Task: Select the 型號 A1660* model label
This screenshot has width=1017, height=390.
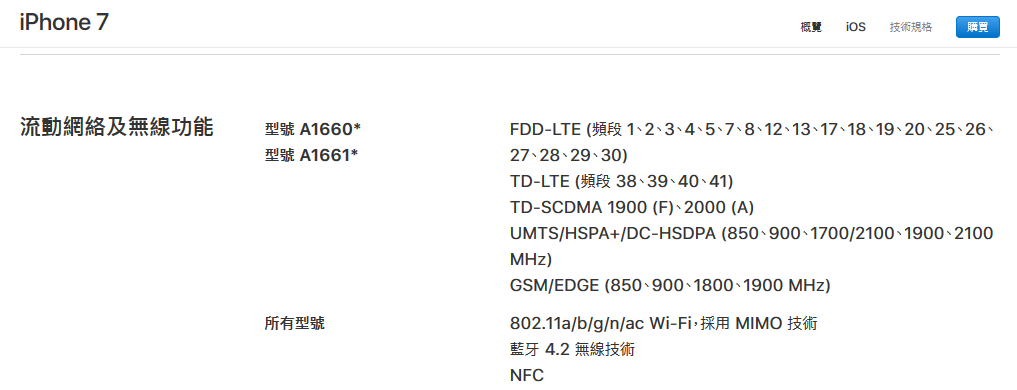Action: [x=313, y=130]
